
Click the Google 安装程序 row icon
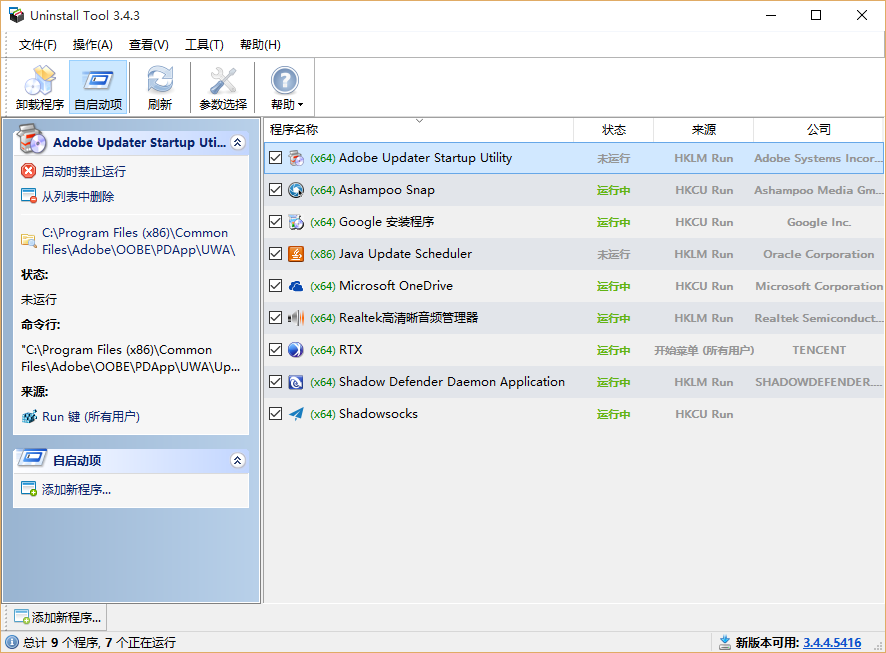tap(296, 222)
